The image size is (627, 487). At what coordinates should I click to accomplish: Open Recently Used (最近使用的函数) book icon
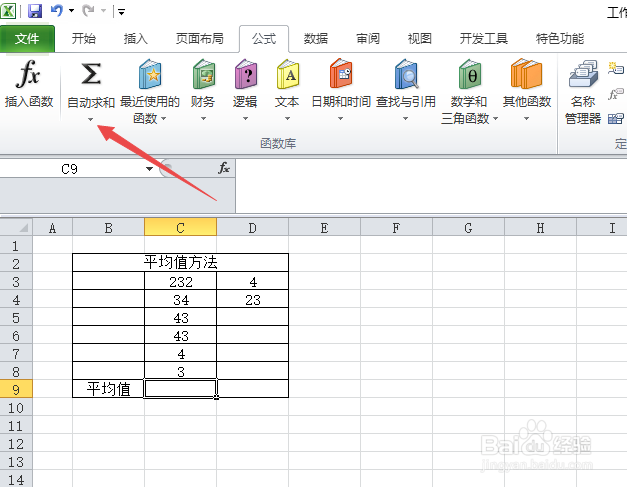pos(150,74)
